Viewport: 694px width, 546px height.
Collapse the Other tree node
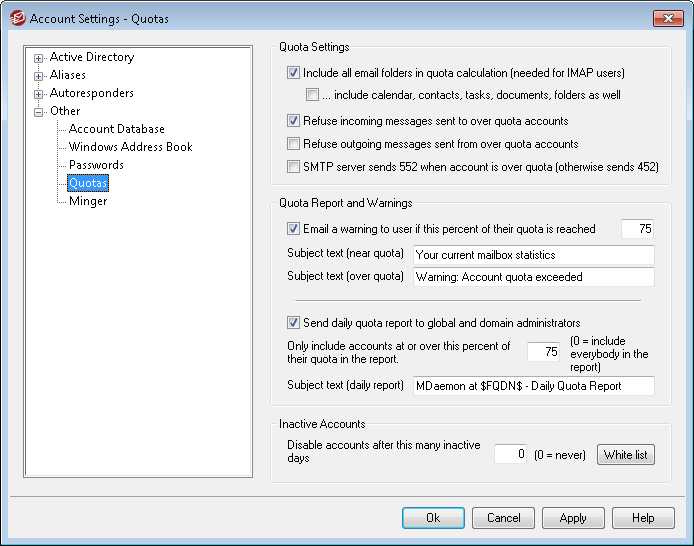click(39, 112)
